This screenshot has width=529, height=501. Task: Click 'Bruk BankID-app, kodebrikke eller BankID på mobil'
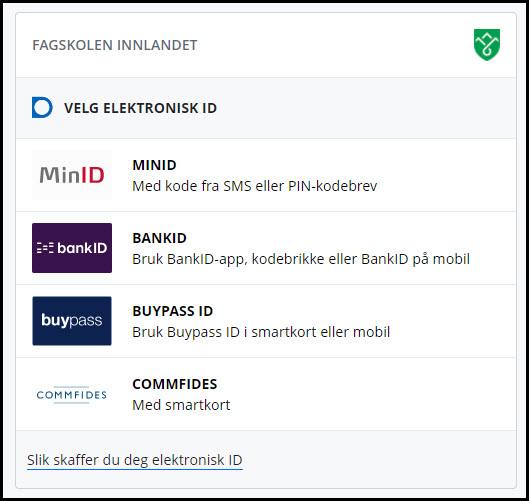coord(301,259)
